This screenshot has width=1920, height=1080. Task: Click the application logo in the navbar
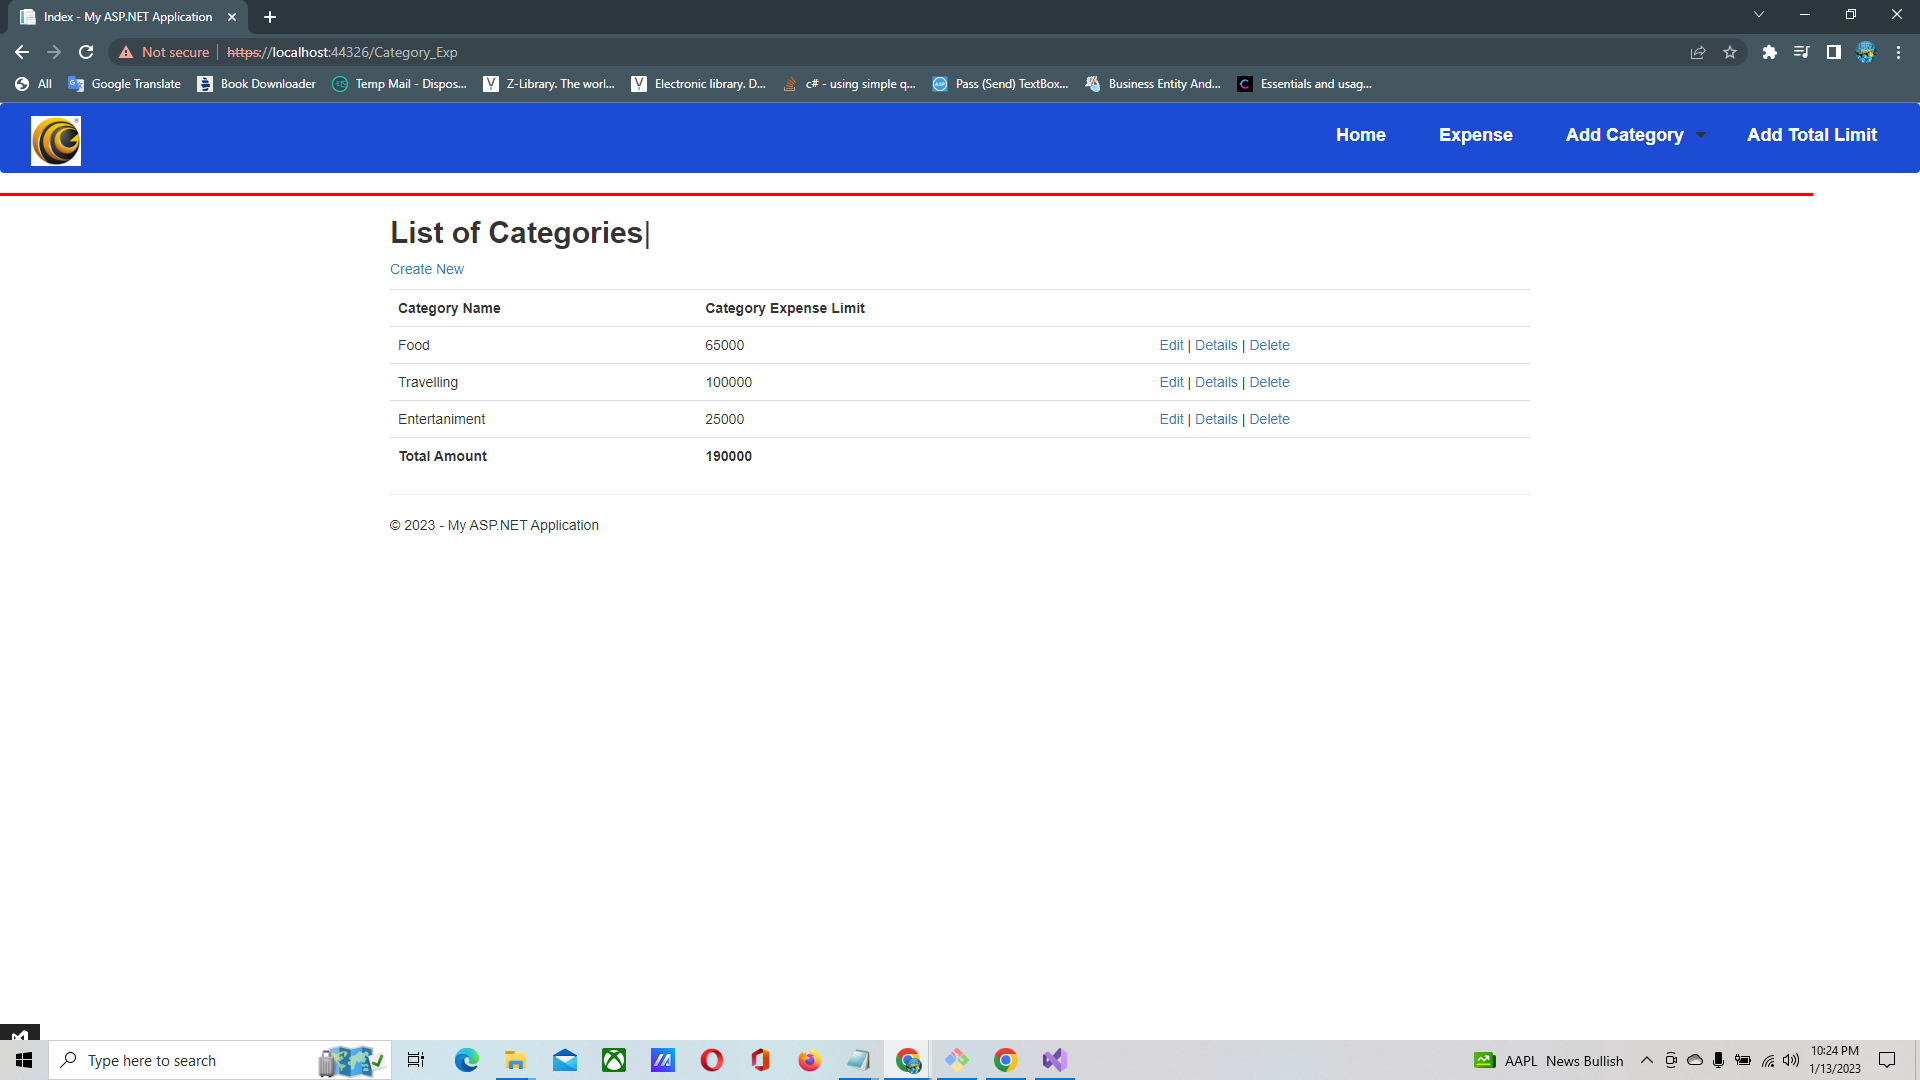click(55, 140)
